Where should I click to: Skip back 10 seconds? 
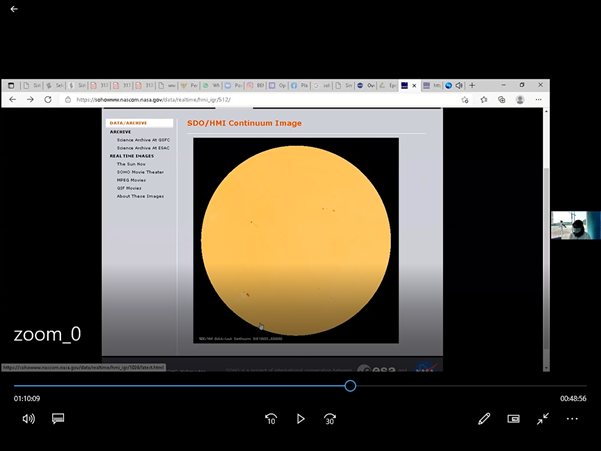click(270, 419)
